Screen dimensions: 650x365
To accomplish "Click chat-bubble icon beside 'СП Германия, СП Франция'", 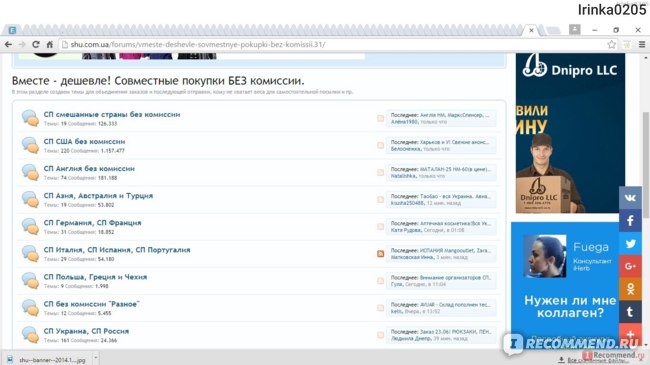I will (30, 226).
